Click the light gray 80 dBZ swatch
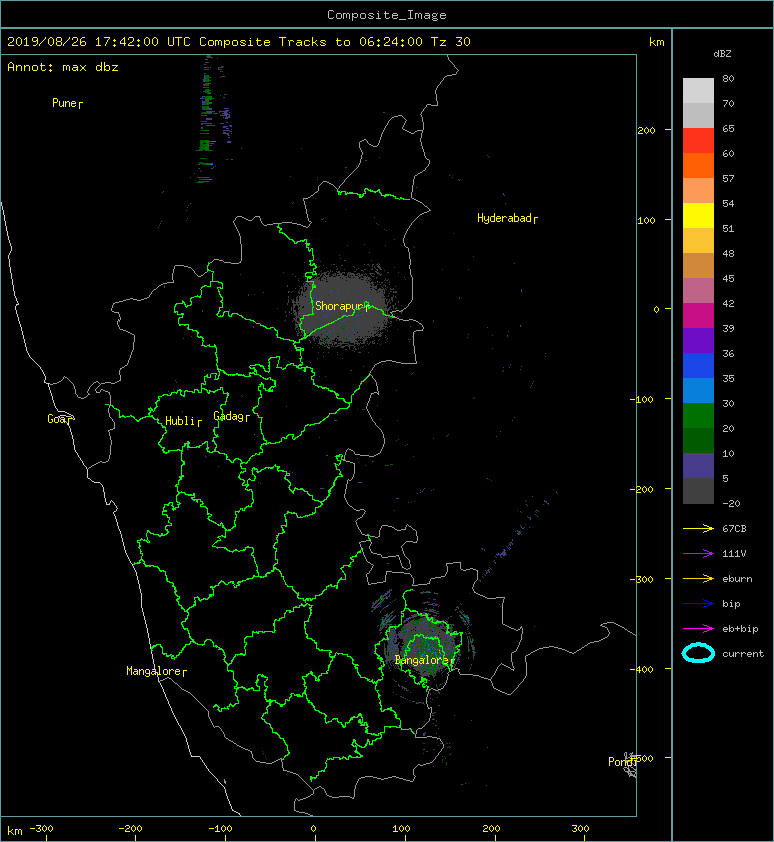This screenshot has width=774, height=842. click(x=698, y=90)
